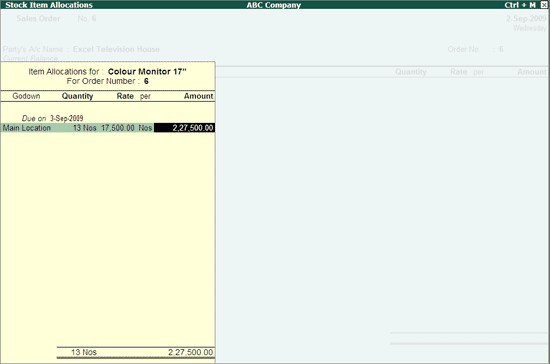Click the 13 Nos quantity field
This screenshot has width=550, height=364.
click(85, 128)
